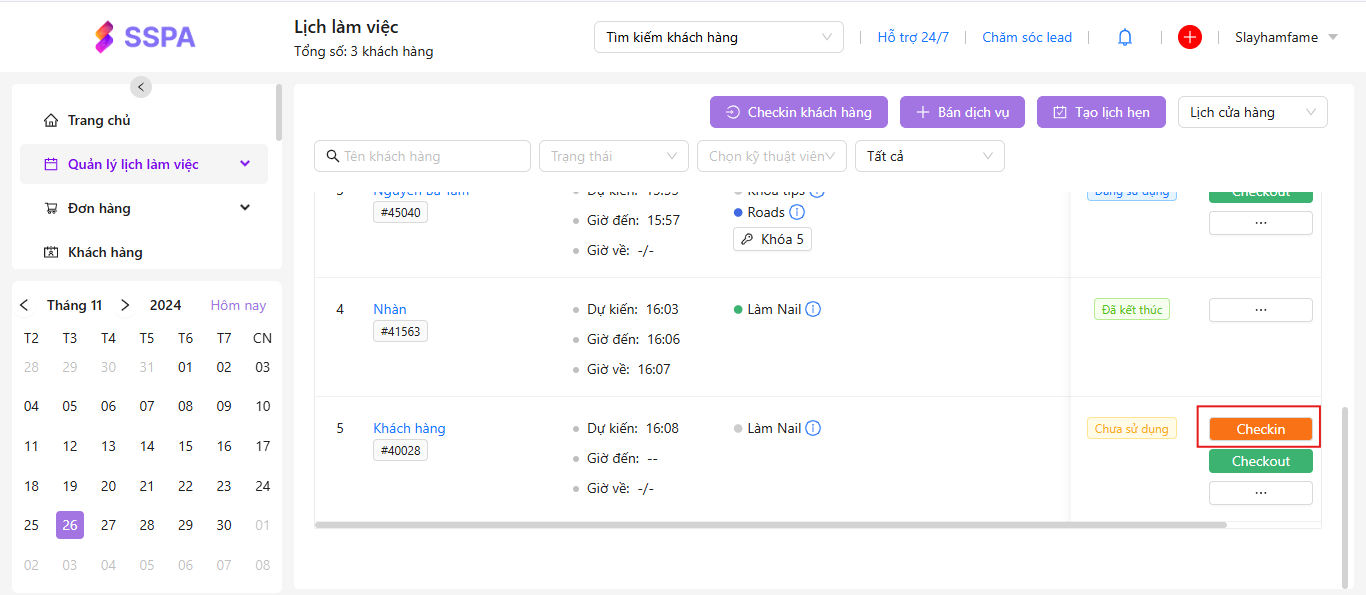Open the Tìm kiếm khách hàng dropdown
Viewport: 1366px width, 595px height.
tap(718, 38)
